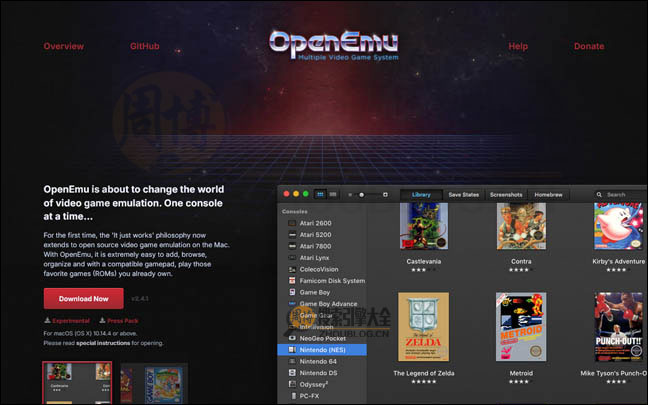Click the Metroid title text
The height and width of the screenshot is (405, 648).
(521, 373)
